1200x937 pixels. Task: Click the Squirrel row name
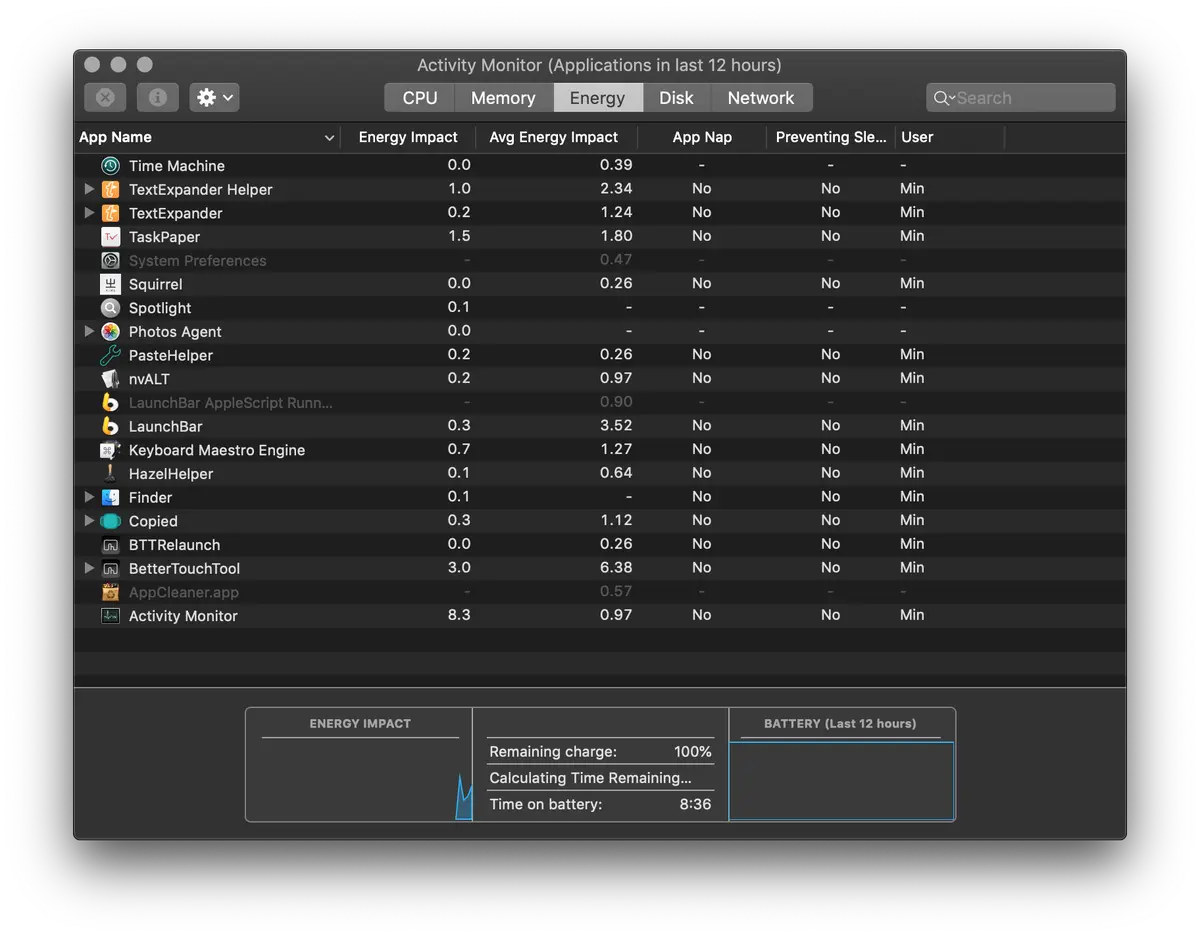155,284
